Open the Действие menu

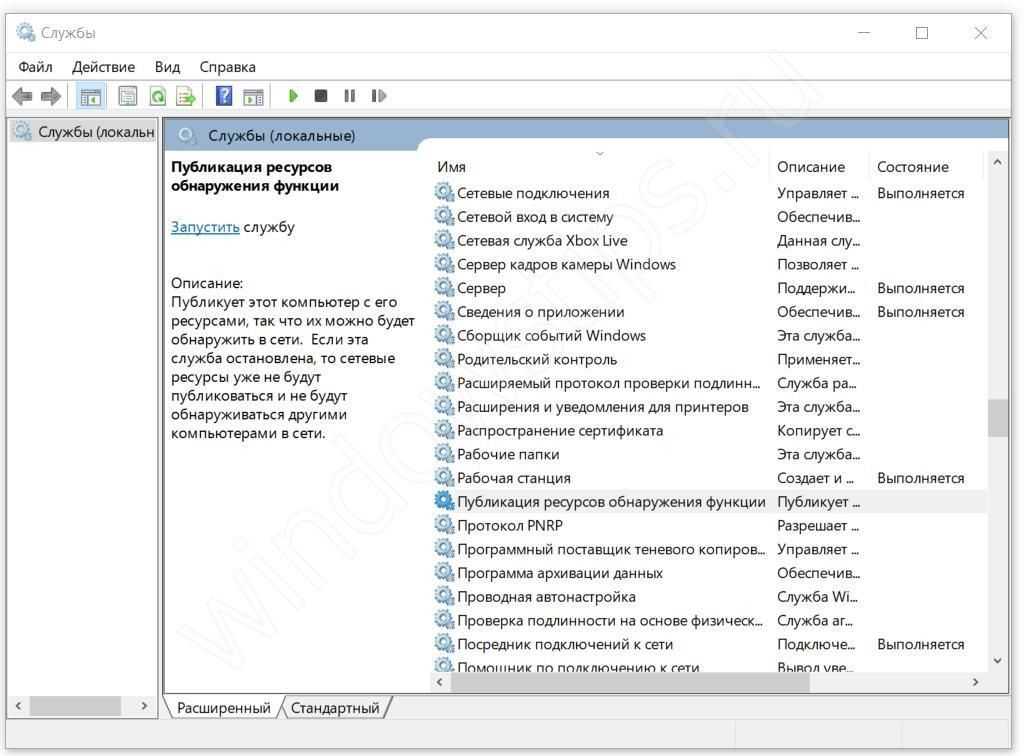(x=103, y=67)
